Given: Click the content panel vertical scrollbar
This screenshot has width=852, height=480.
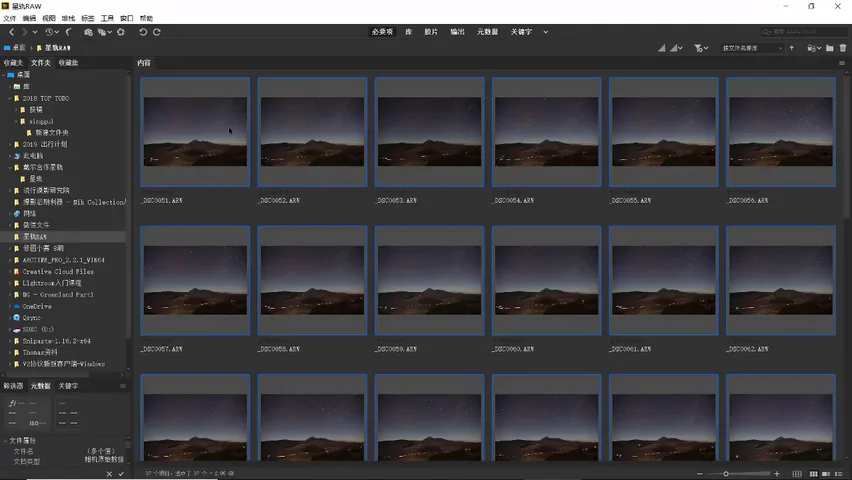Looking at the screenshot, I should pyautogui.click(x=846, y=148).
